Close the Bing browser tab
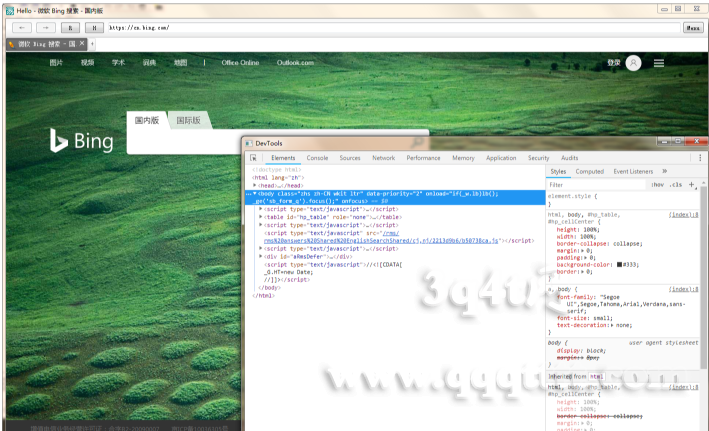 pyautogui.click(x=82, y=43)
